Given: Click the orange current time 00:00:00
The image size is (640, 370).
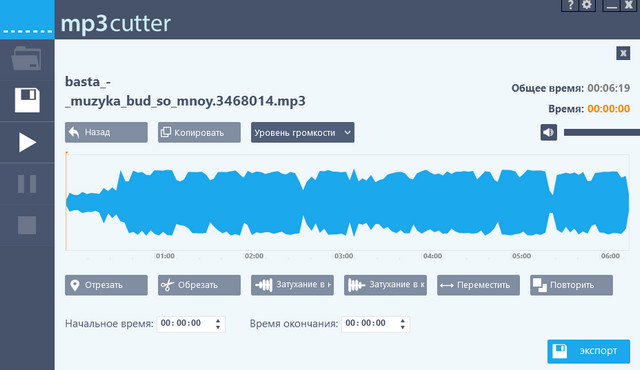Looking at the screenshot, I should click(x=609, y=109).
